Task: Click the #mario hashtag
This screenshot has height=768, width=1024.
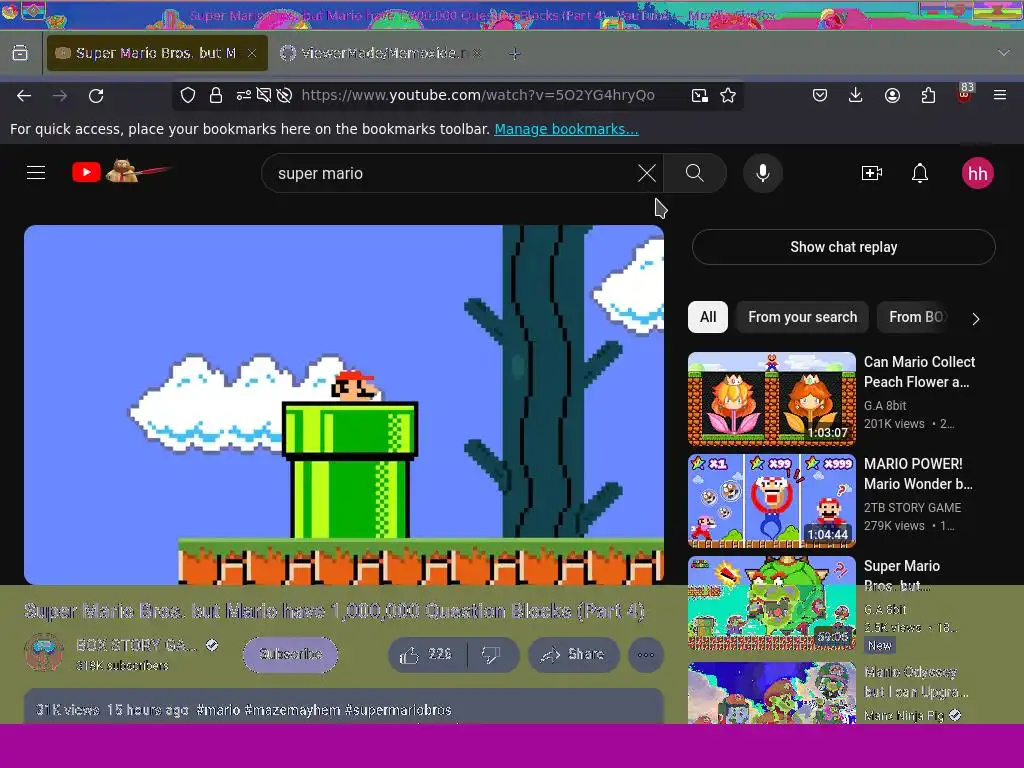Action: pyautogui.click(x=218, y=710)
